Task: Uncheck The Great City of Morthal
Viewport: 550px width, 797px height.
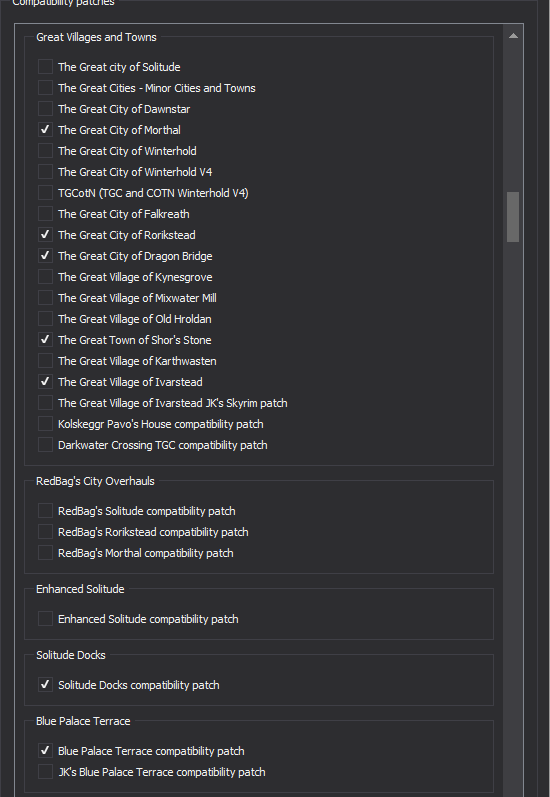Action: point(45,130)
